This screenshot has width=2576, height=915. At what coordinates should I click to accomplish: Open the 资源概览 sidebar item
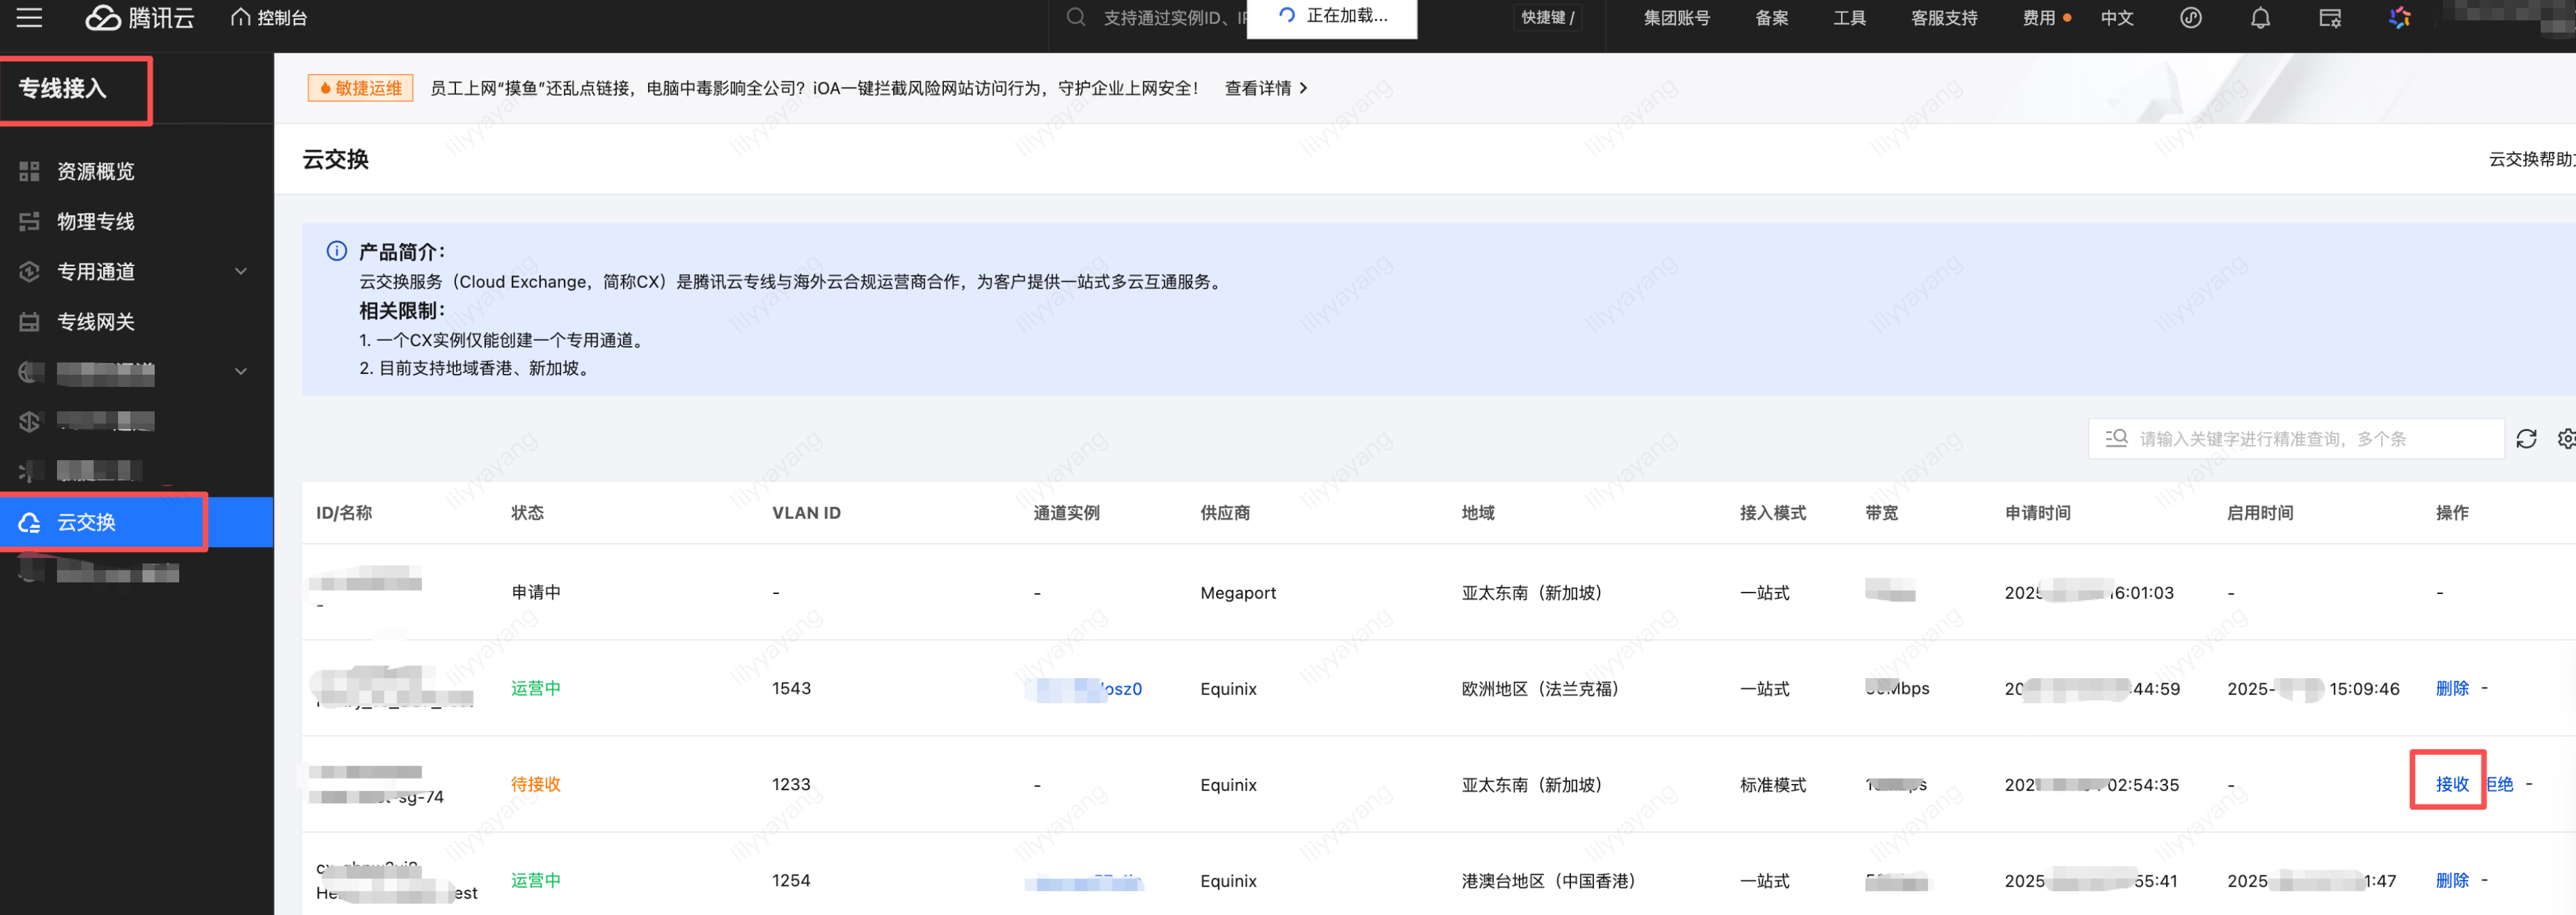(x=95, y=172)
